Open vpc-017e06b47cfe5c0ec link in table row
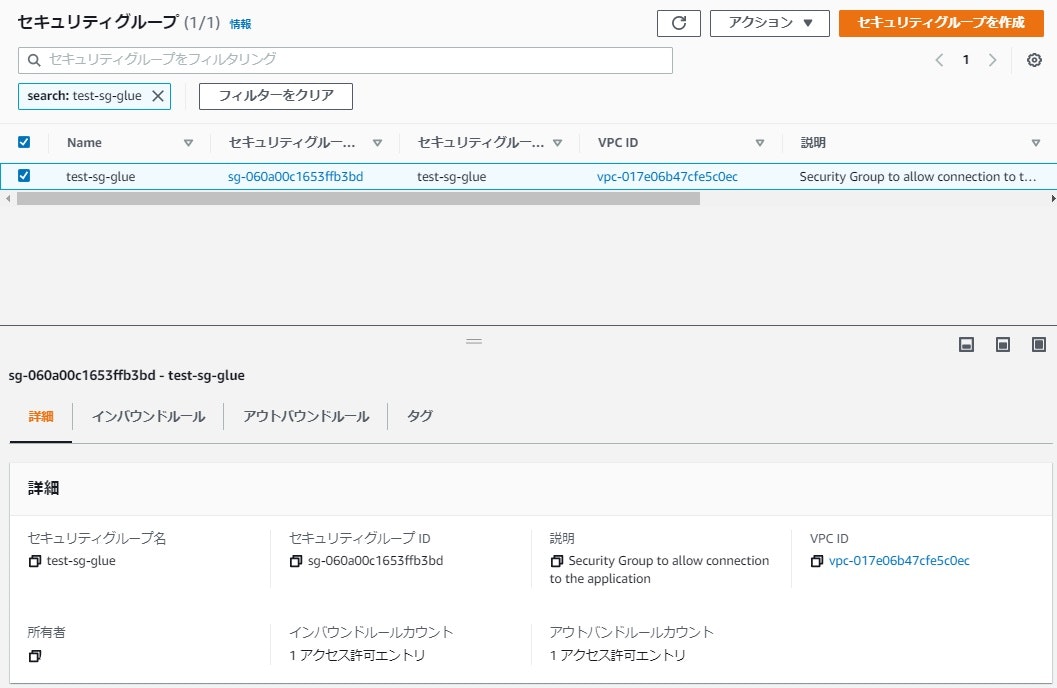 click(667, 177)
